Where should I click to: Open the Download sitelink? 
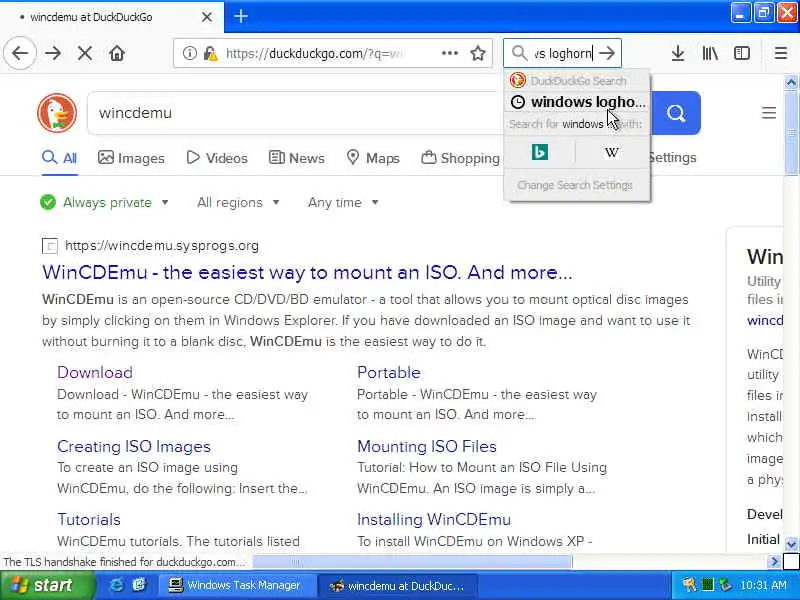click(x=95, y=372)
